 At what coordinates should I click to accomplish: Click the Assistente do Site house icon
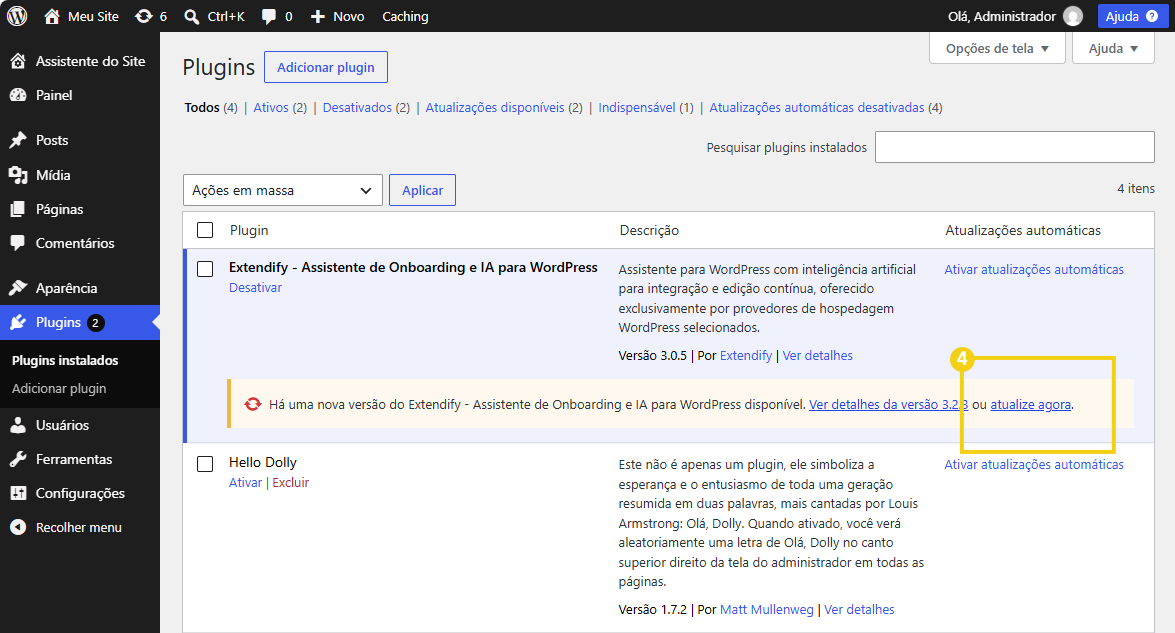tap(18, 61)
